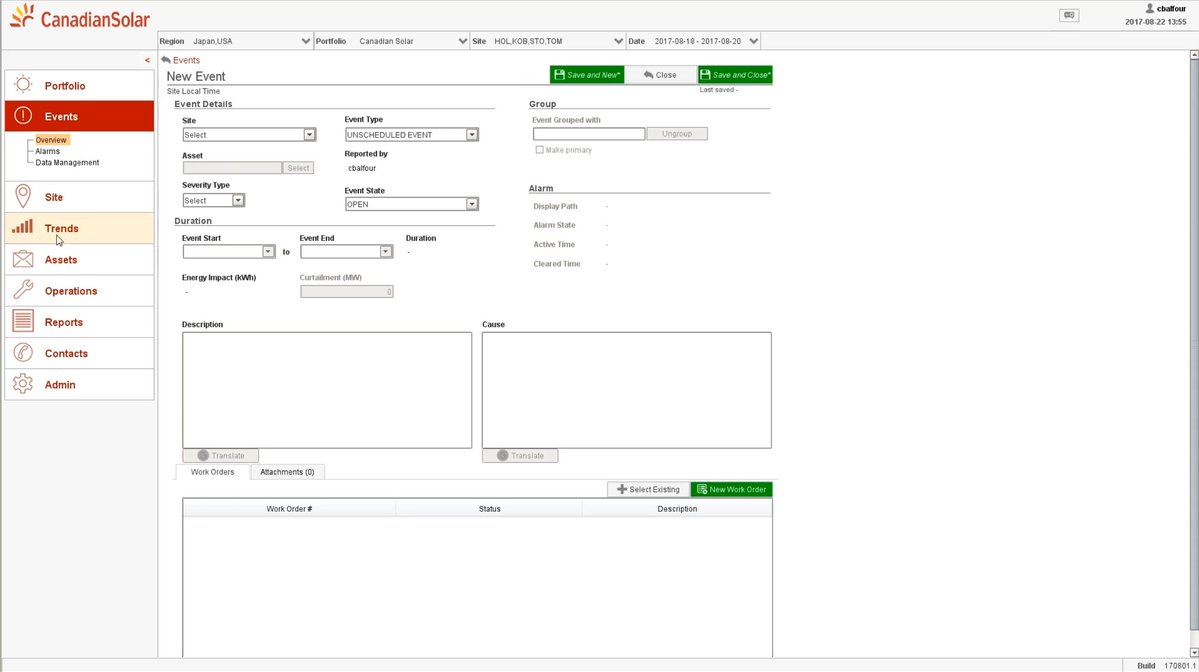Click the message icon in top header
1199x672 pixels.
tap(1069, 15)
